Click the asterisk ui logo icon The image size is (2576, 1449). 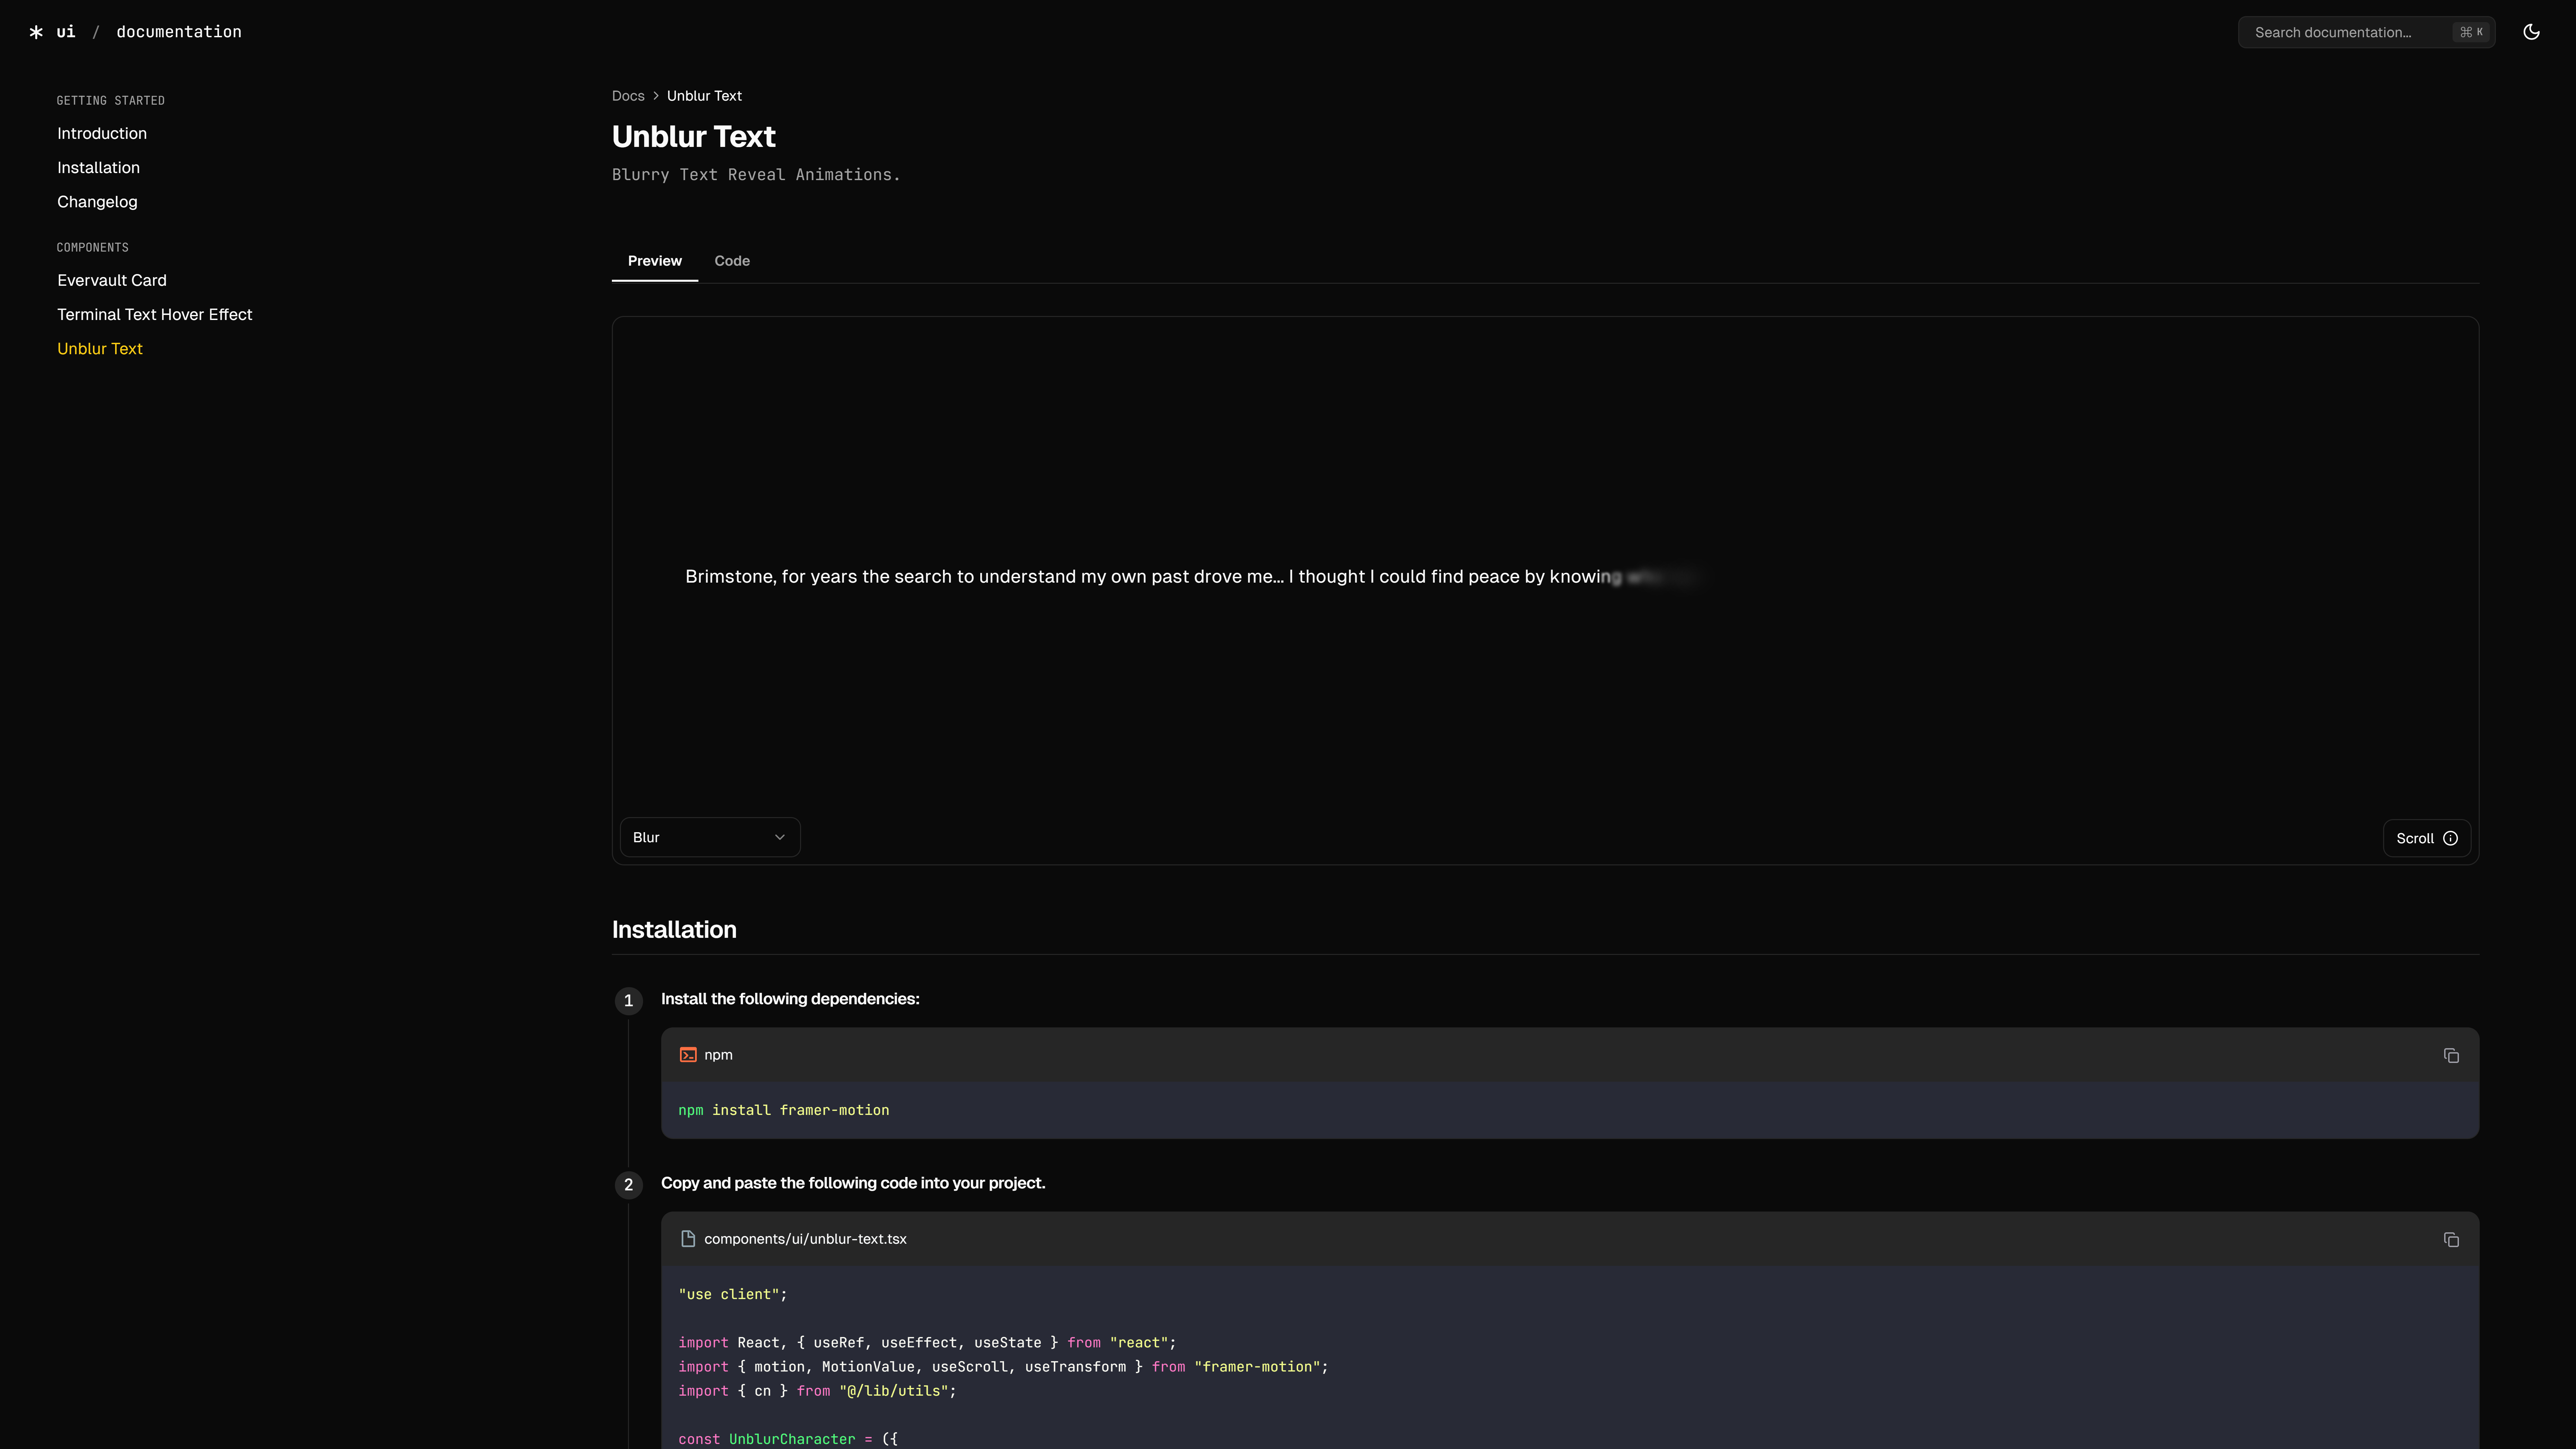(36, 32)
